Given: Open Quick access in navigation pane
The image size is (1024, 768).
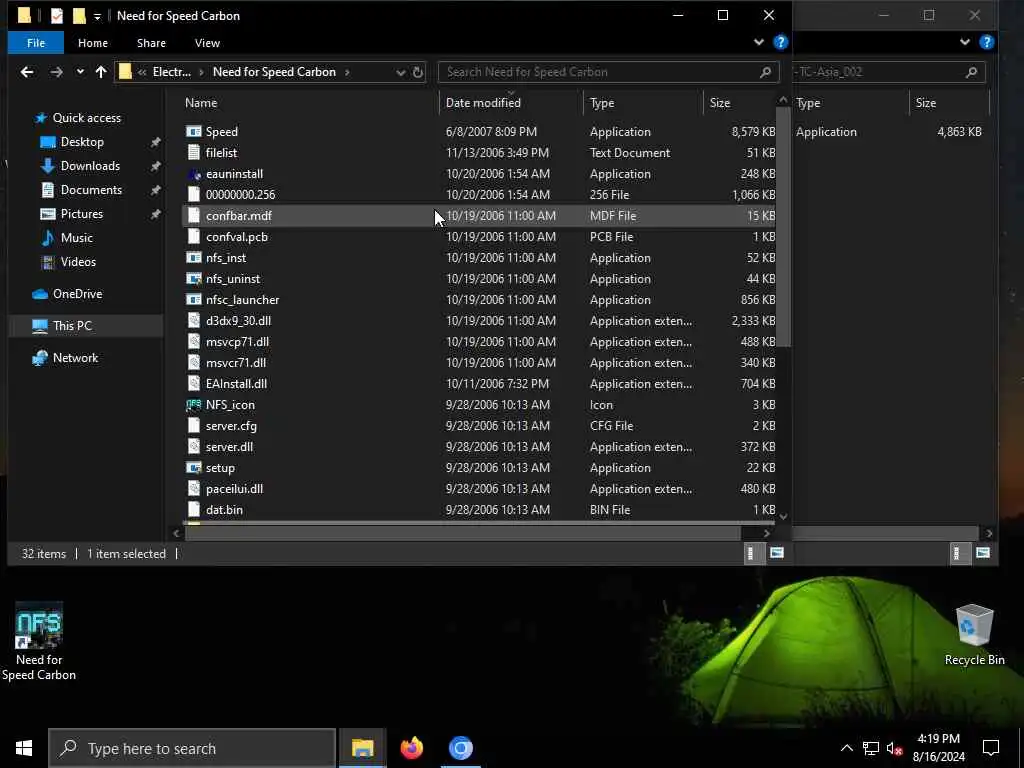Looking at the screenshot, I should [x=86, y=118].
